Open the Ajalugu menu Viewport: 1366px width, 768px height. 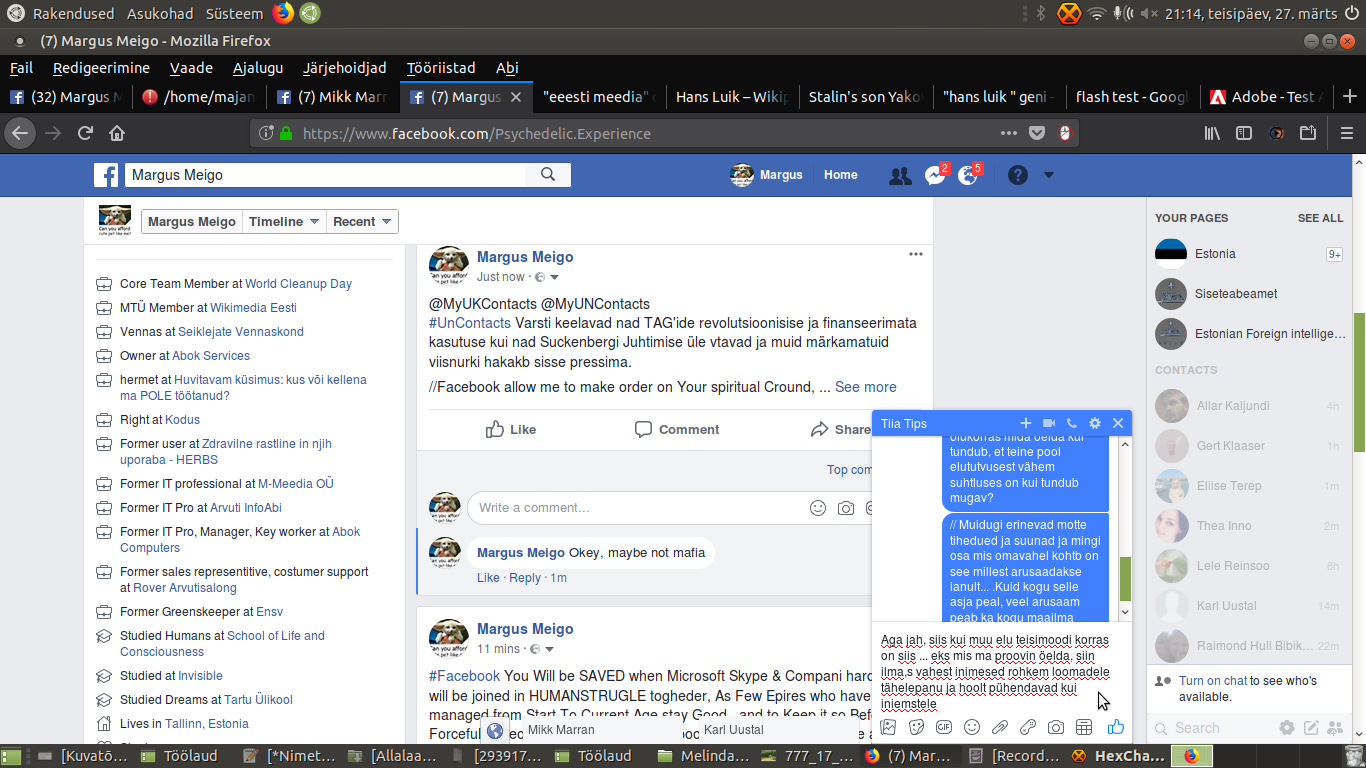[x=258, y=68]
